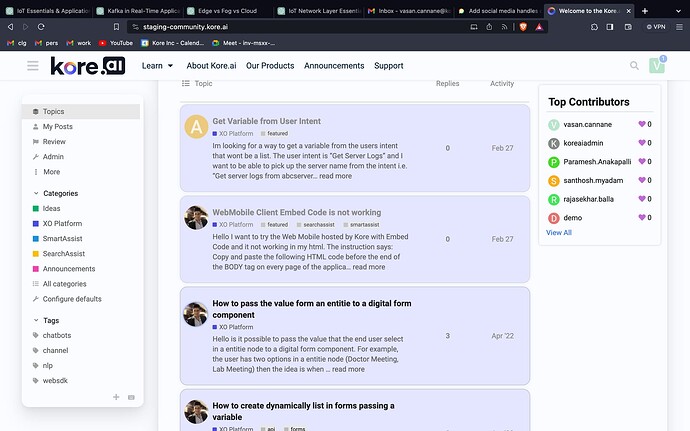Click the yellow SearchAssist category swatch

[36, 254]
